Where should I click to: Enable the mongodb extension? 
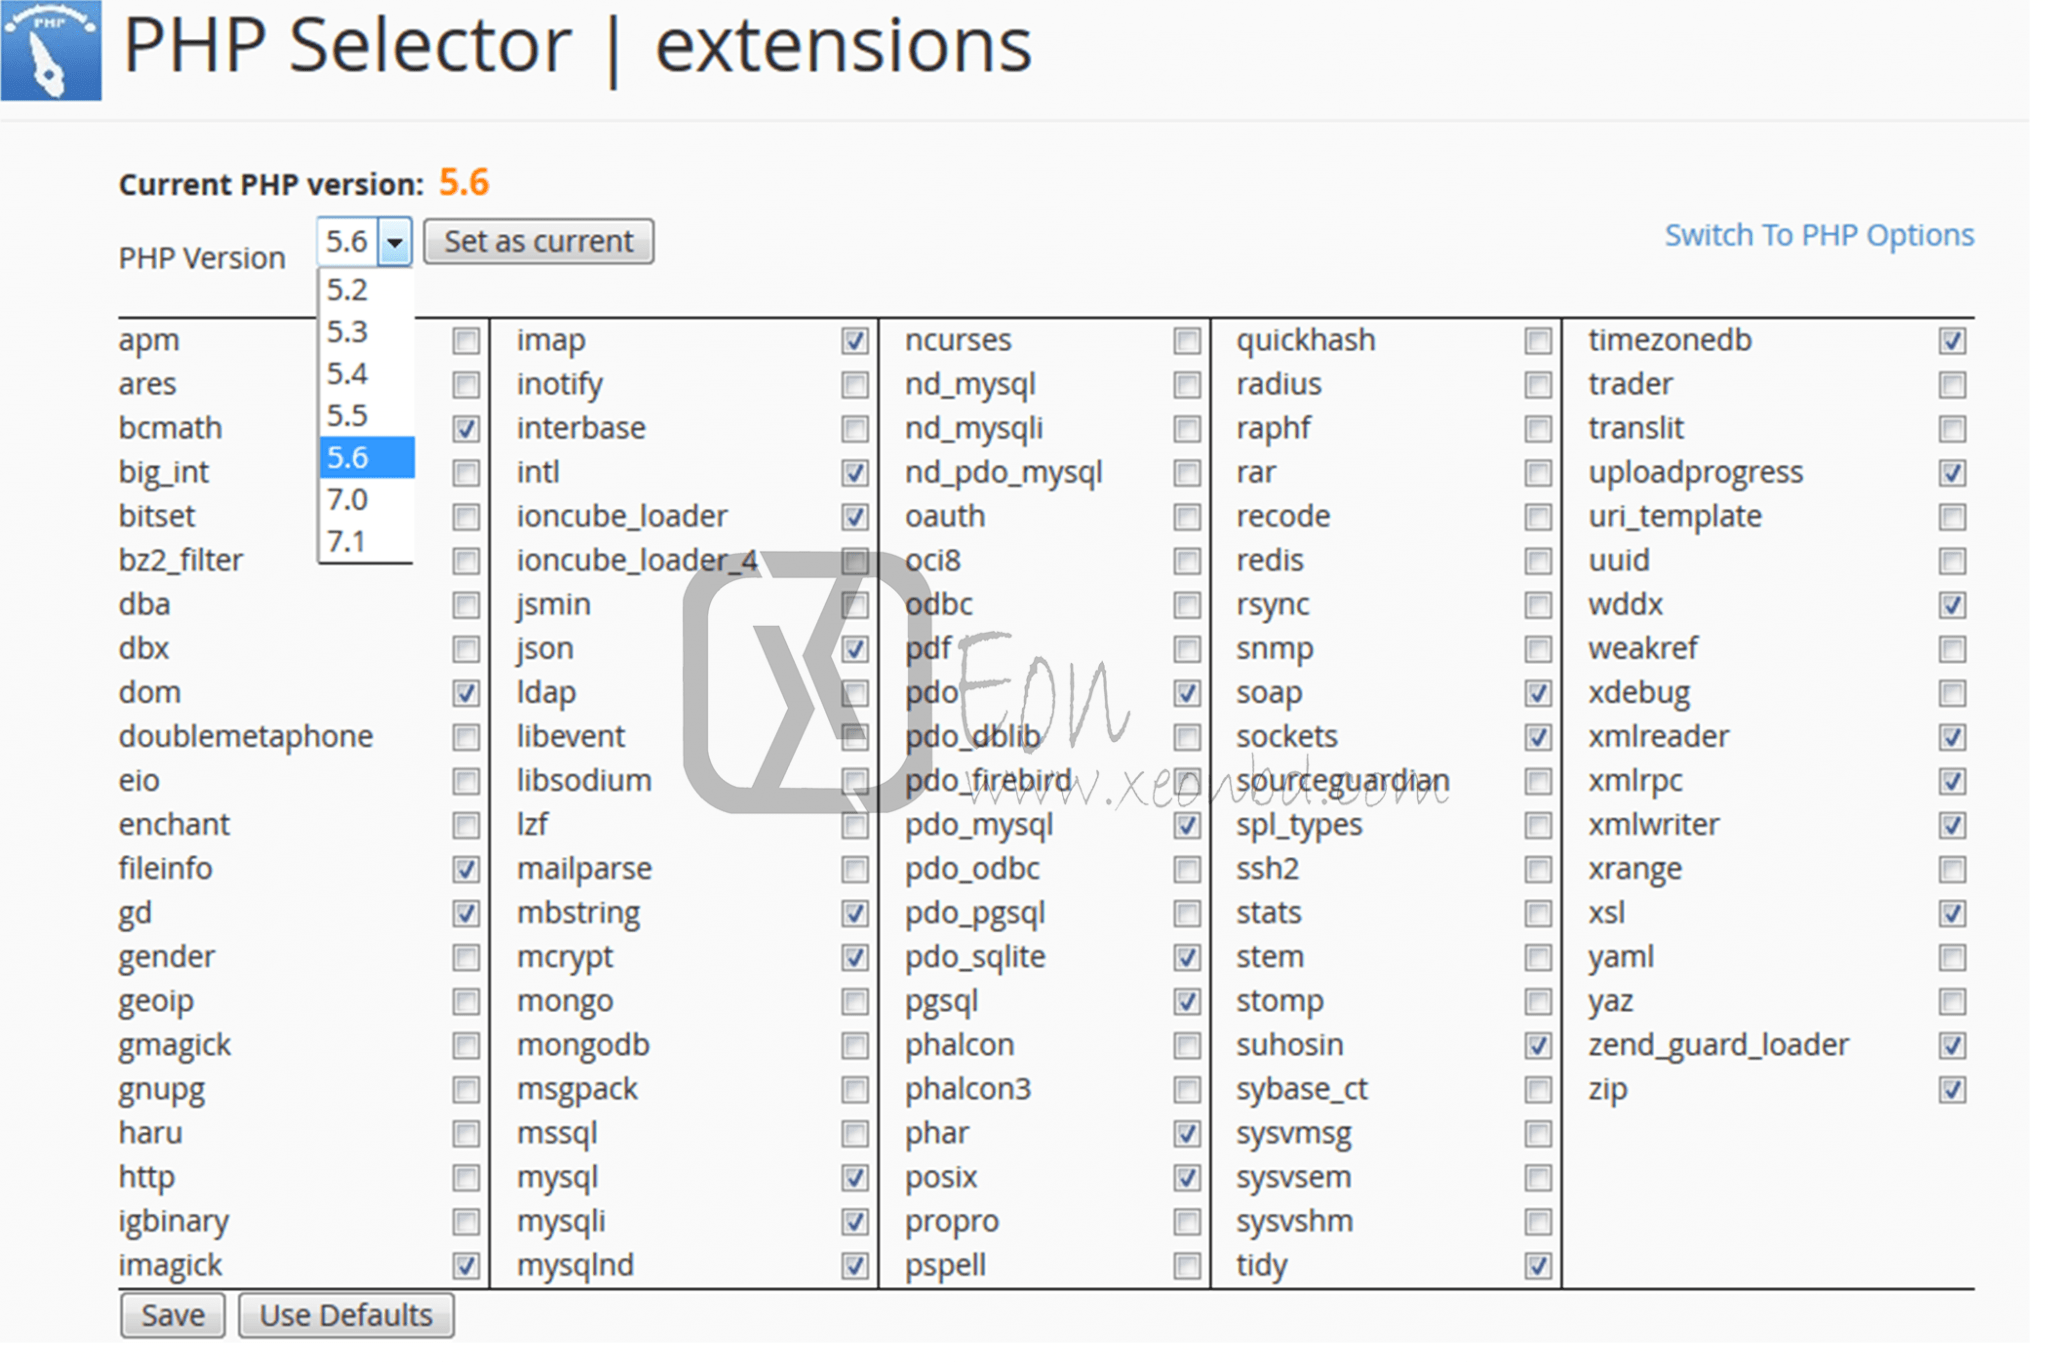tap(855, 1045)
